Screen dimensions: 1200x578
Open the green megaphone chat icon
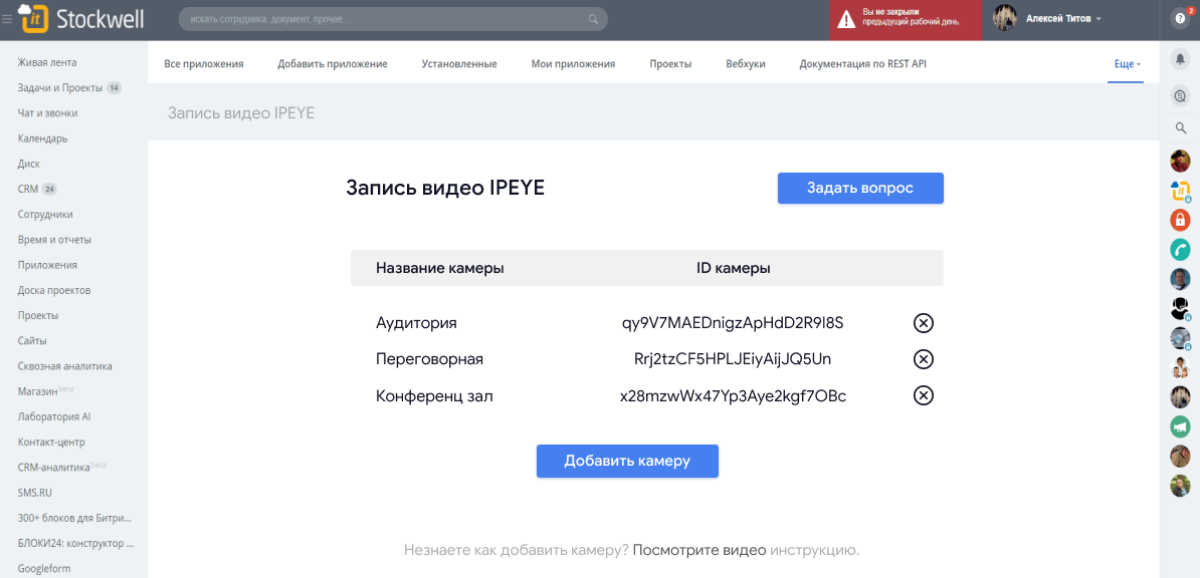click(x=1180, y=426)
